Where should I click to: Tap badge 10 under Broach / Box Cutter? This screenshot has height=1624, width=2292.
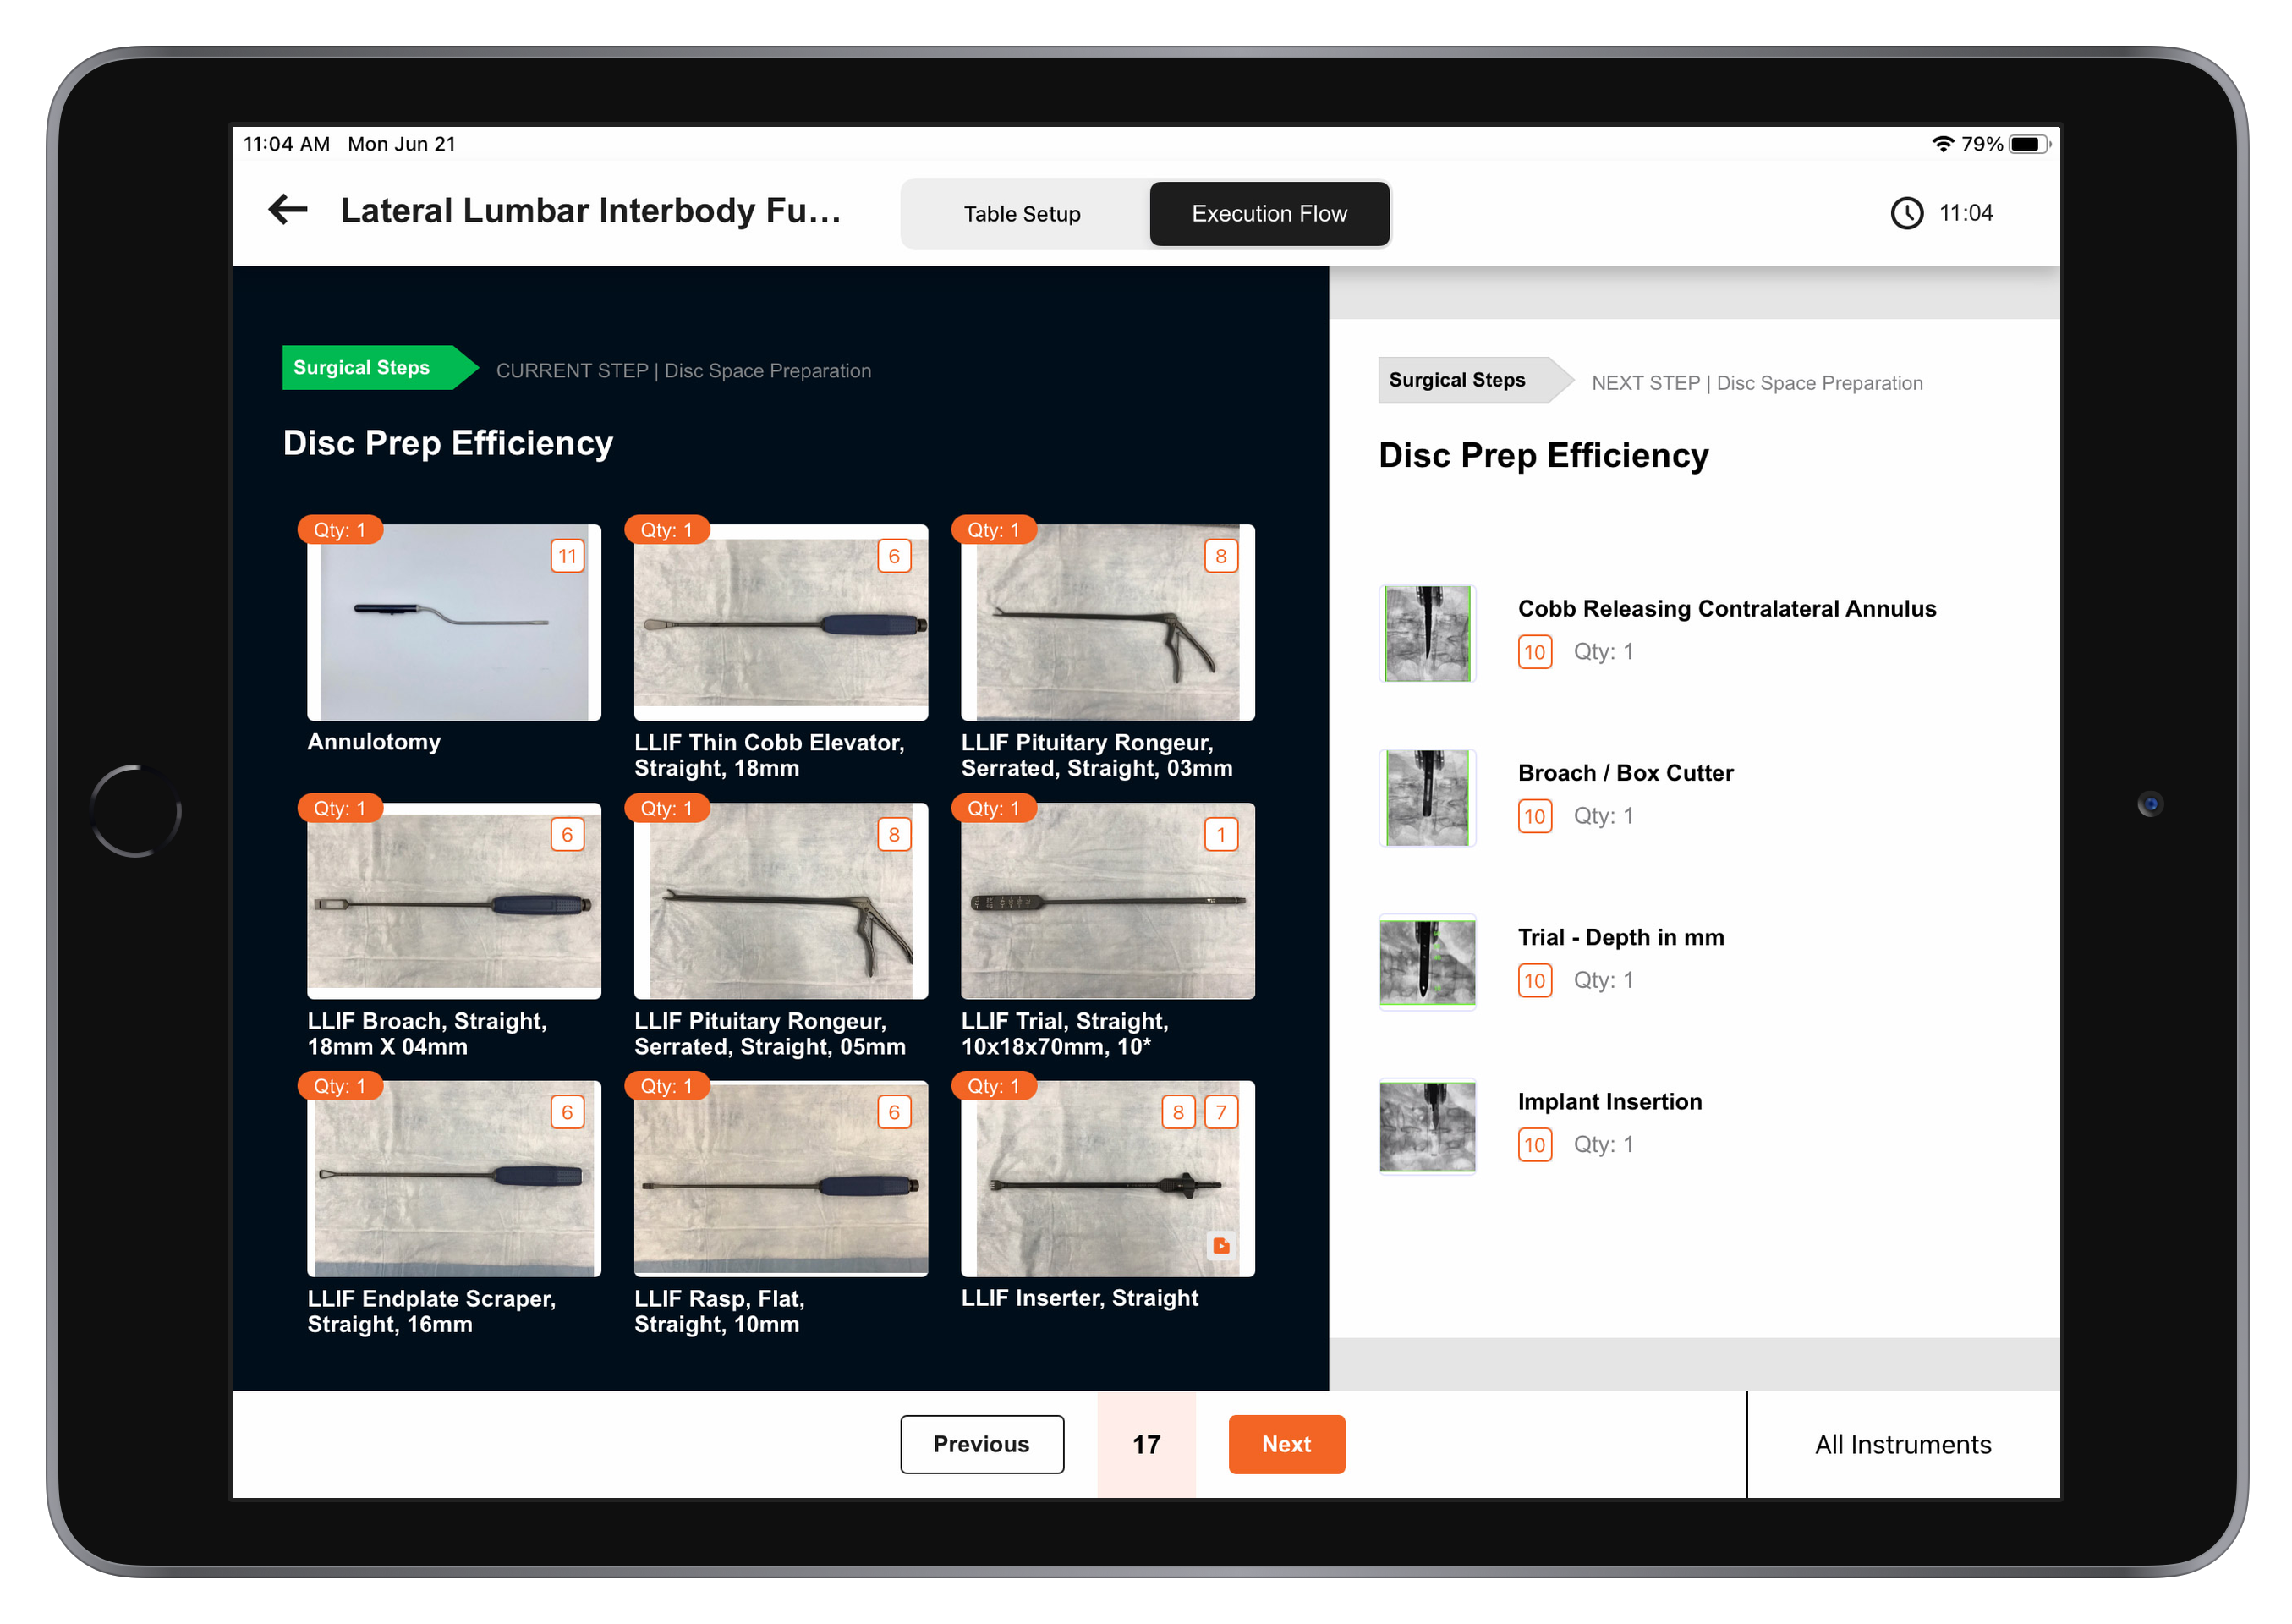click(x=1534, y=816)
